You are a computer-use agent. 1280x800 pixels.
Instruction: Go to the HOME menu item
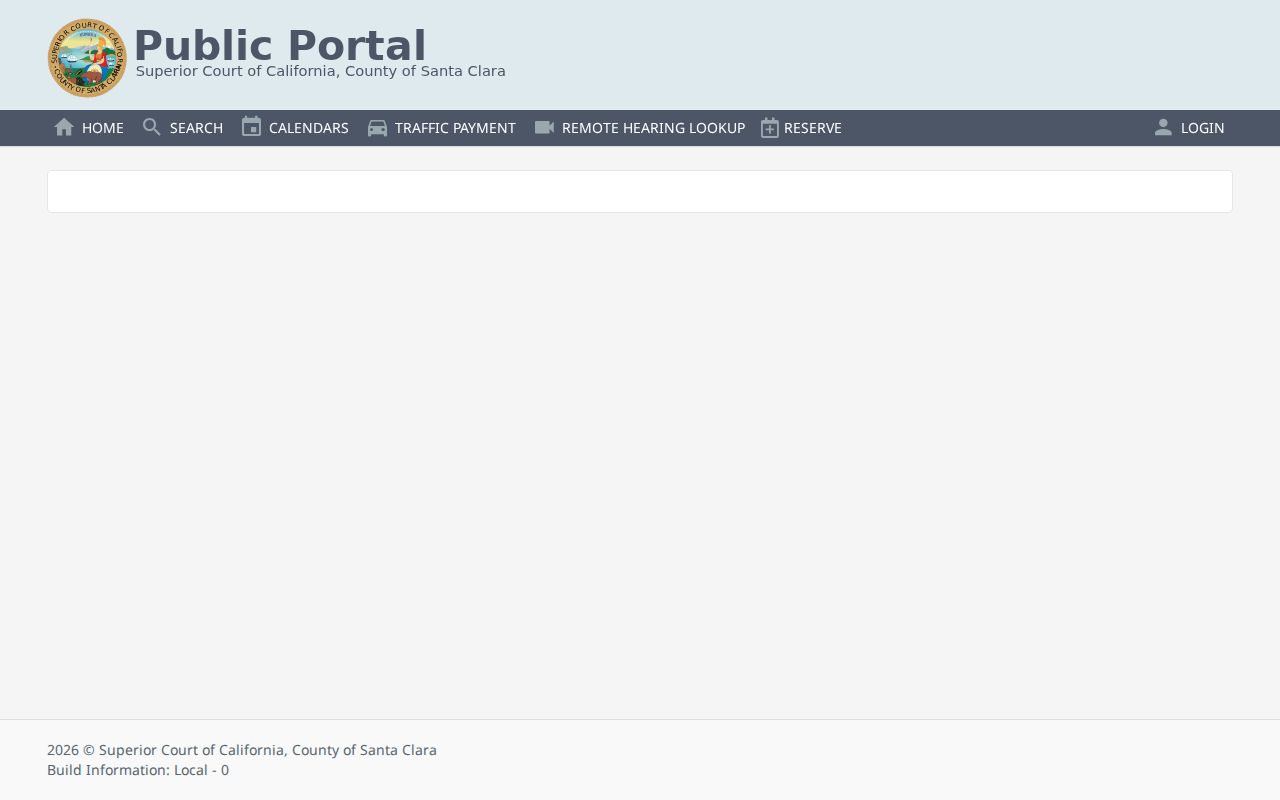tap(103, 128)
